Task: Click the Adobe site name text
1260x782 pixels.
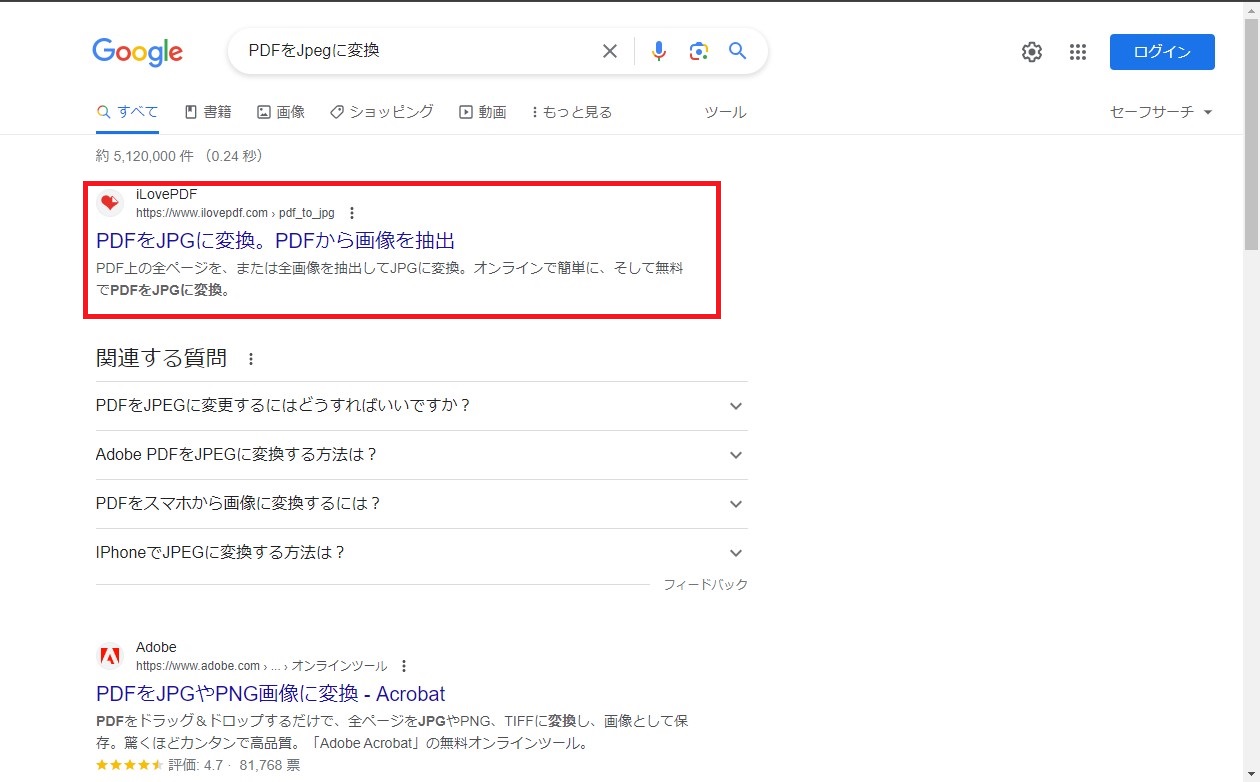Action: (x=156, y=647)
